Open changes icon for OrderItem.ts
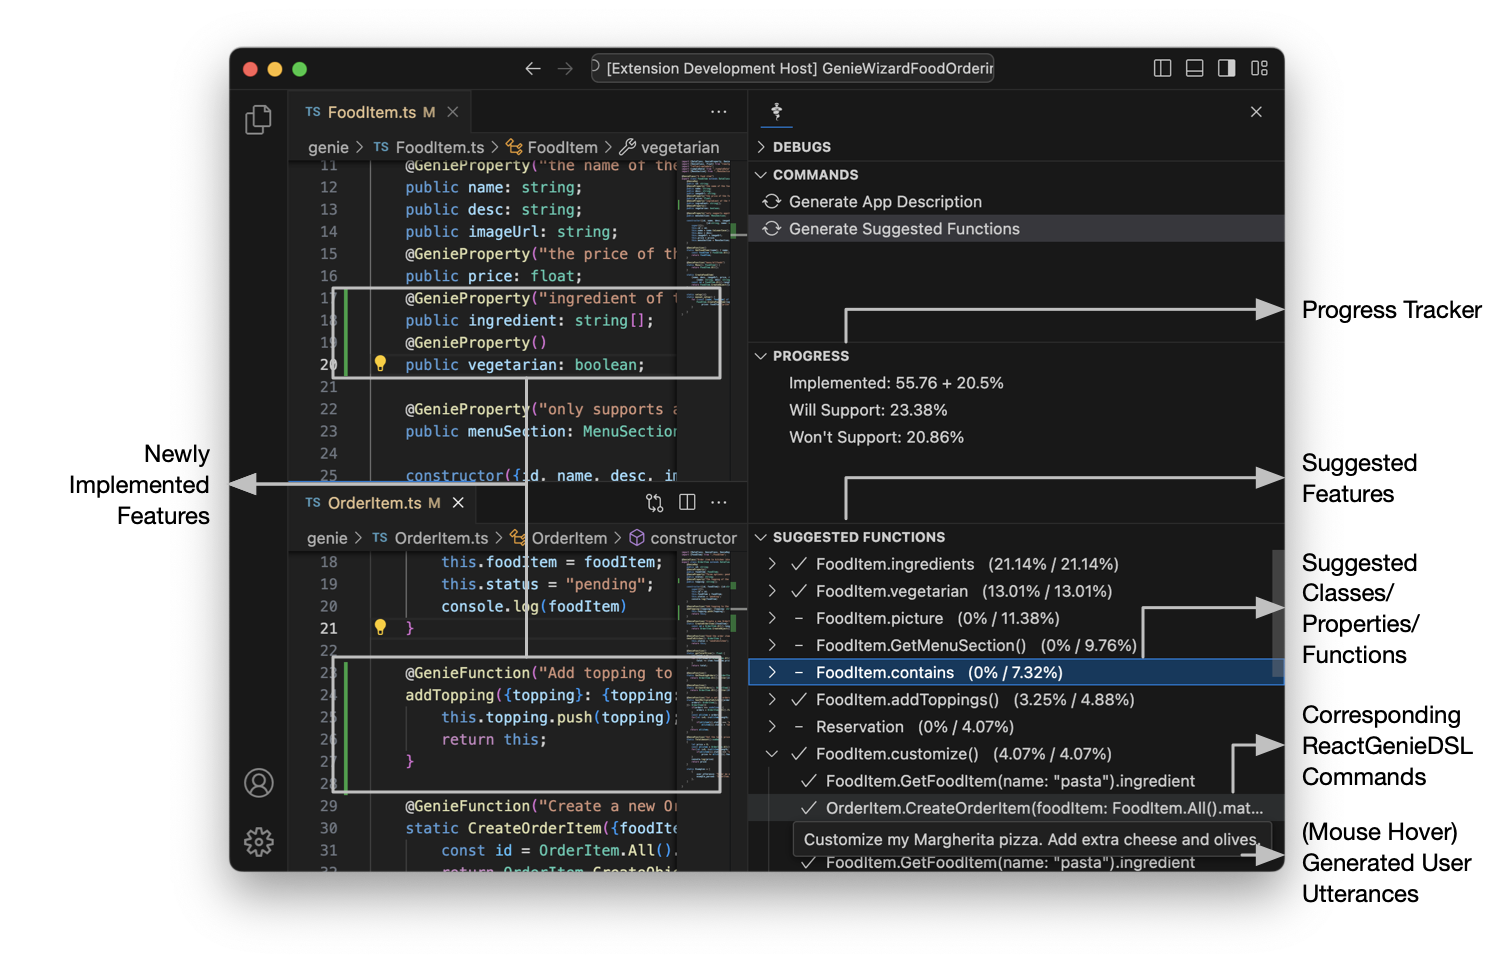Viewport: 1512px width, 963px height. click(654, 502)
